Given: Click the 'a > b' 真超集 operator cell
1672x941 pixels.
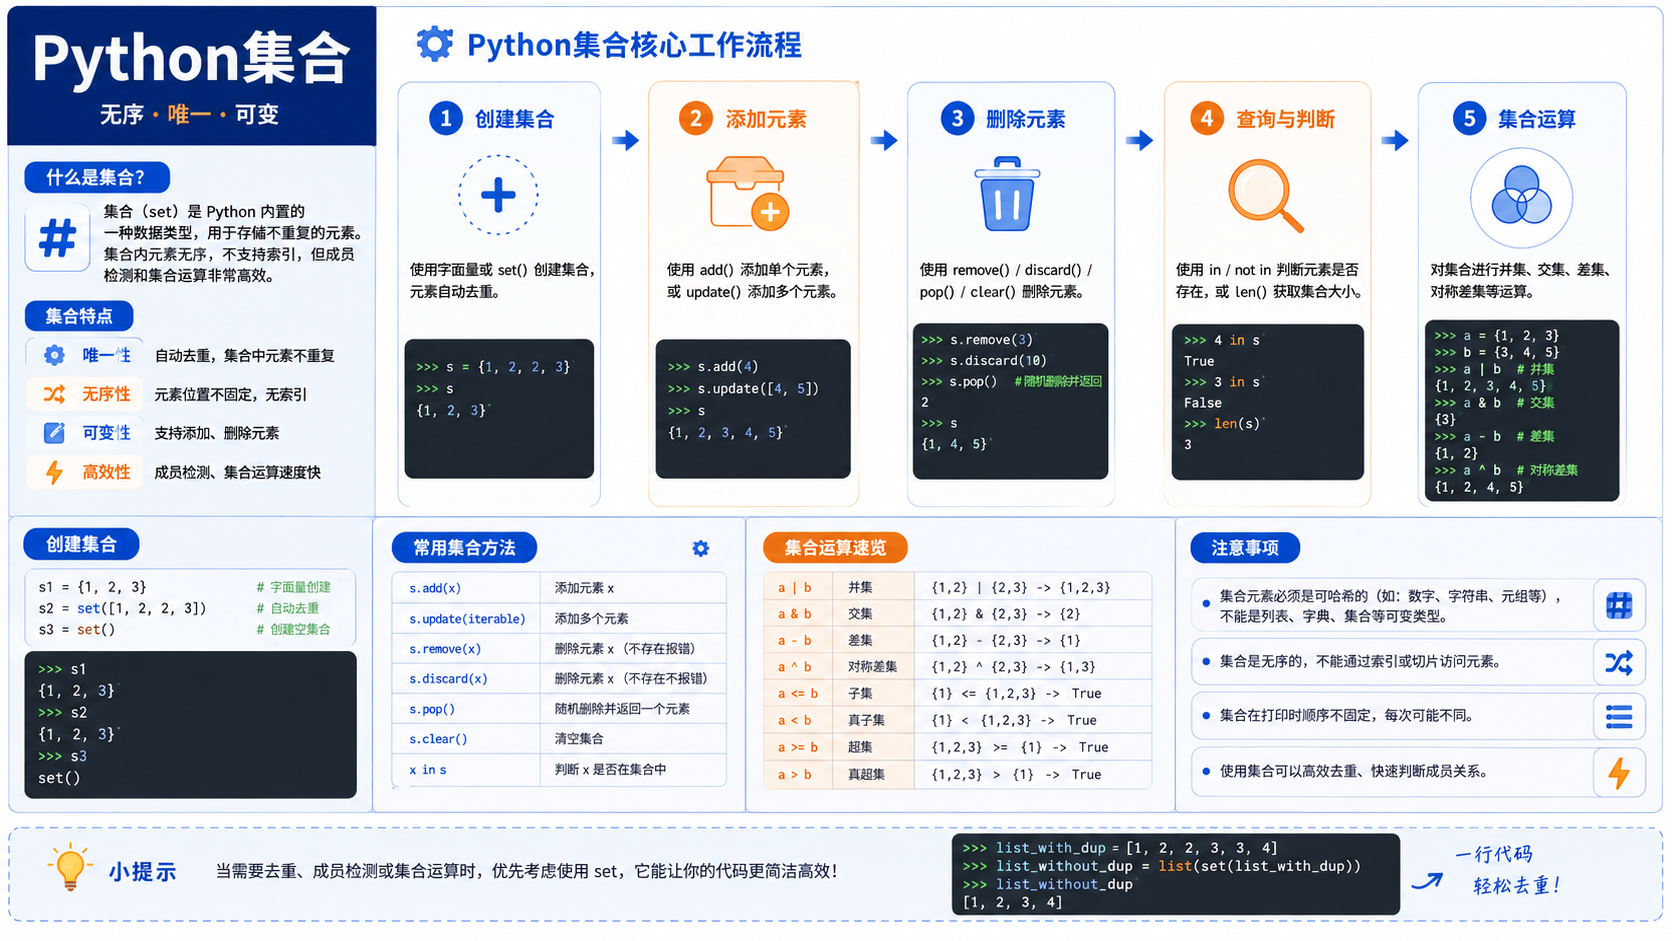Looking at the screenshot, I should [x=799, y=774].
